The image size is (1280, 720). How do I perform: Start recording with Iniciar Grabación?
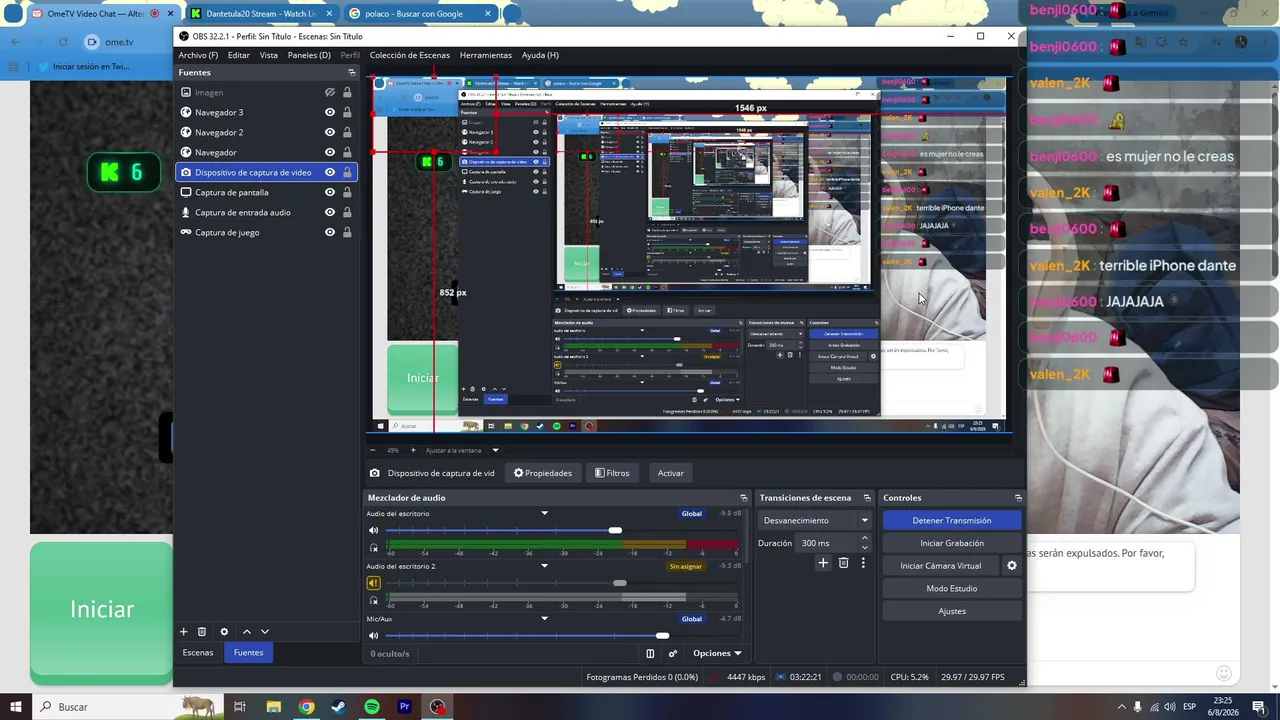point(952,543)
